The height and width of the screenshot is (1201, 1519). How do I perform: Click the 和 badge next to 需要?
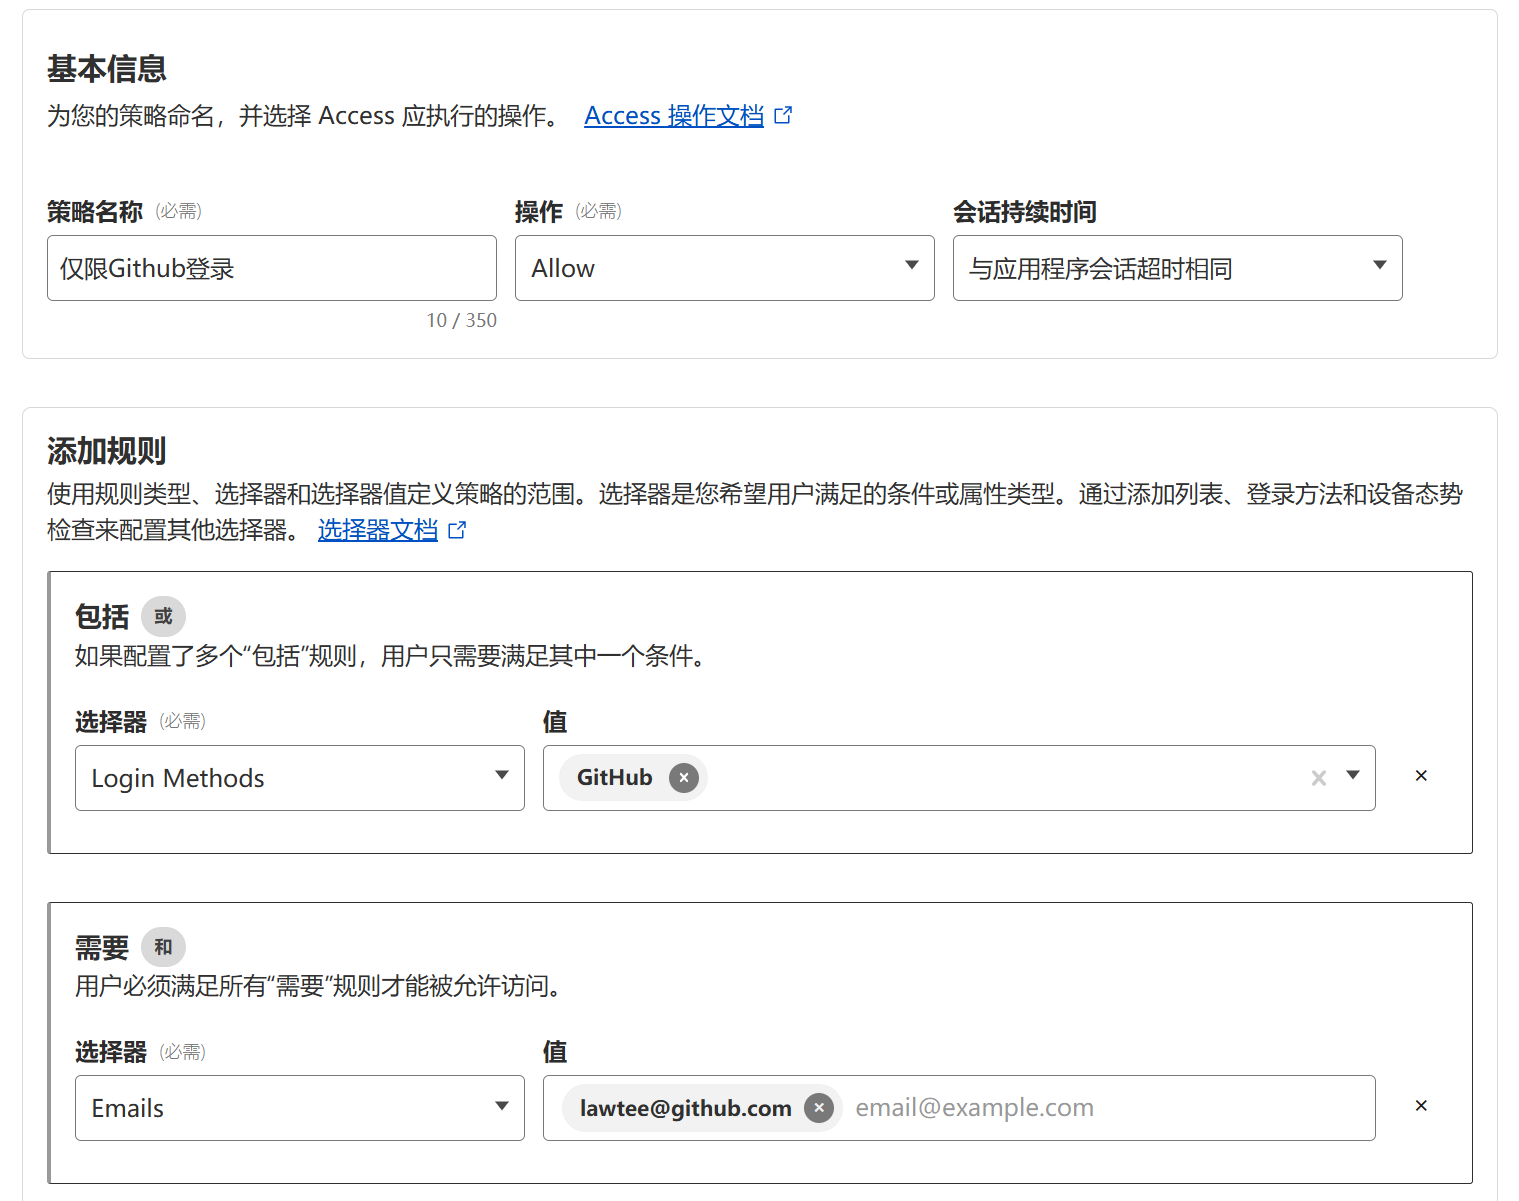click(163, 947)
